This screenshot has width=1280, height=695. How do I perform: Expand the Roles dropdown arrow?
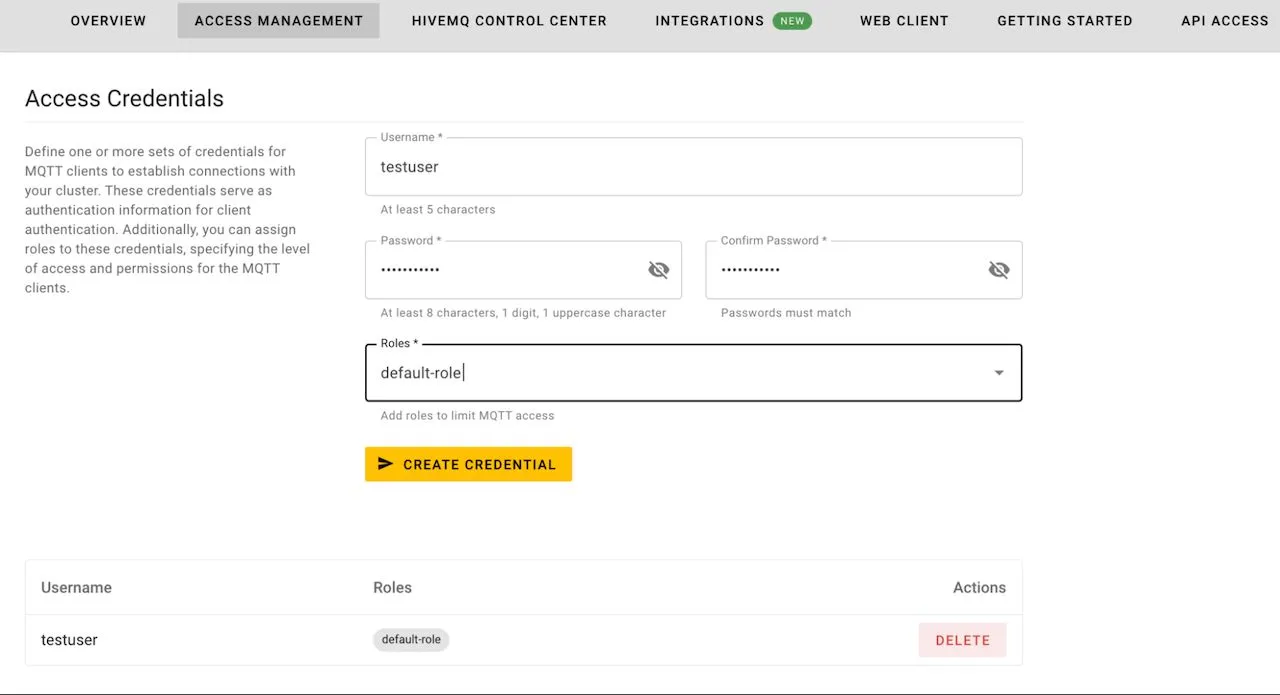click(x=998, y=373)
